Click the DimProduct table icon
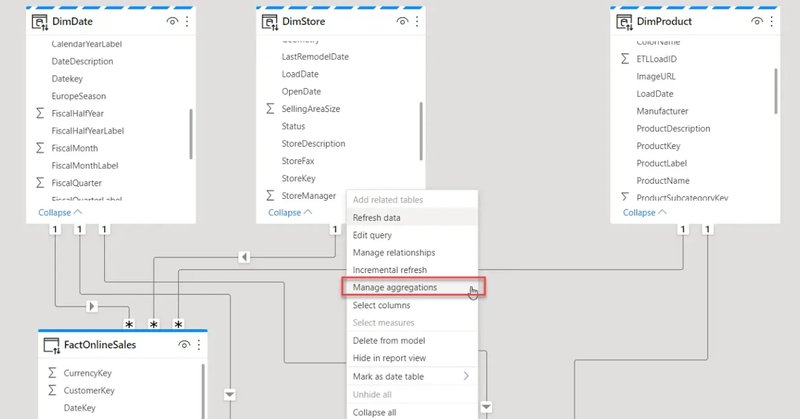This screenshot has width=800, height=419. point(624,22)
